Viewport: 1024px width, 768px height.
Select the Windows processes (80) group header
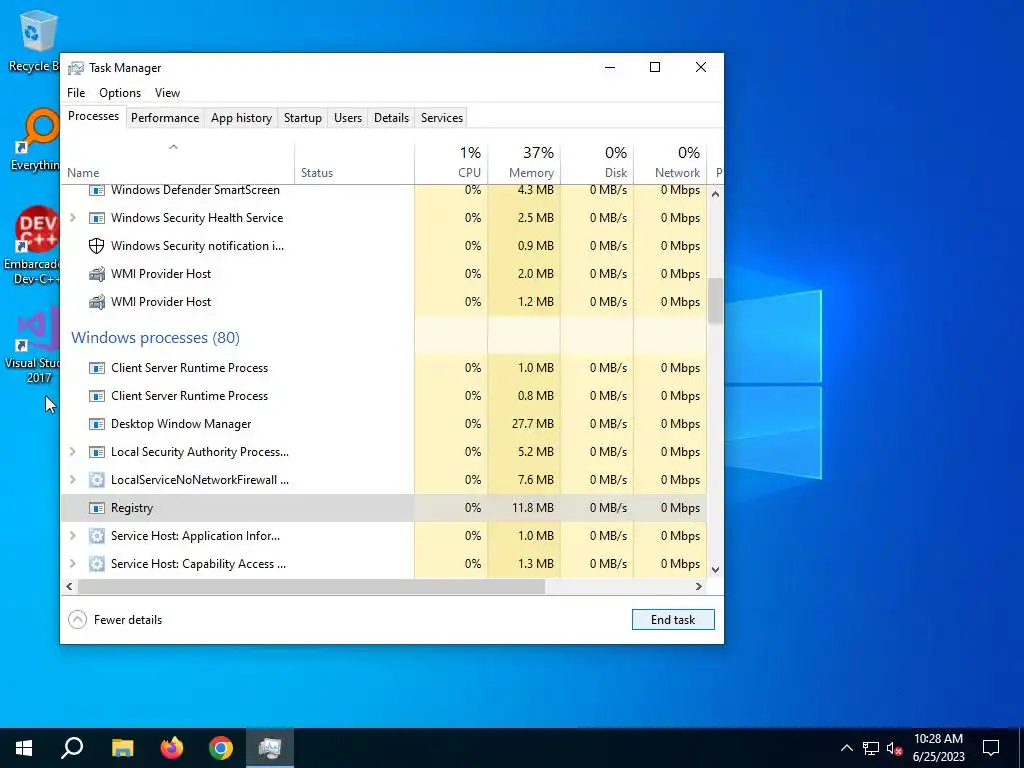point(155,338)
